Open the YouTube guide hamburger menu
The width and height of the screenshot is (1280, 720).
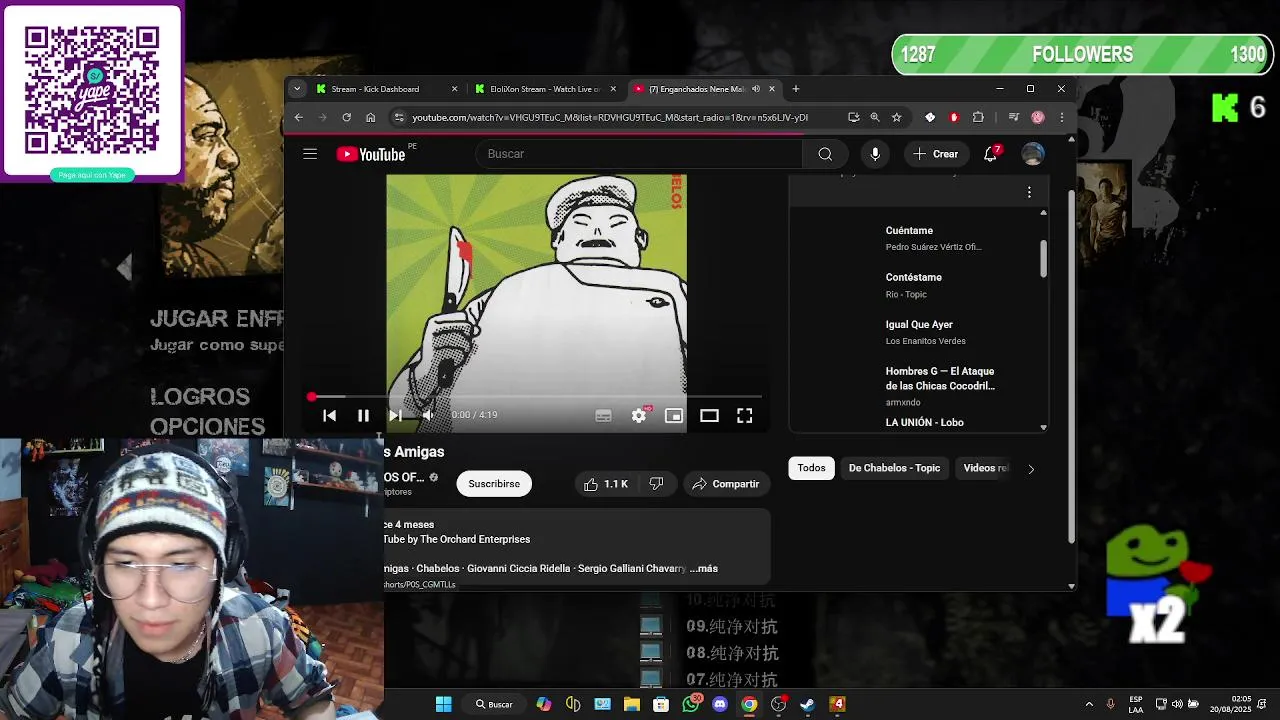point(310,154)
